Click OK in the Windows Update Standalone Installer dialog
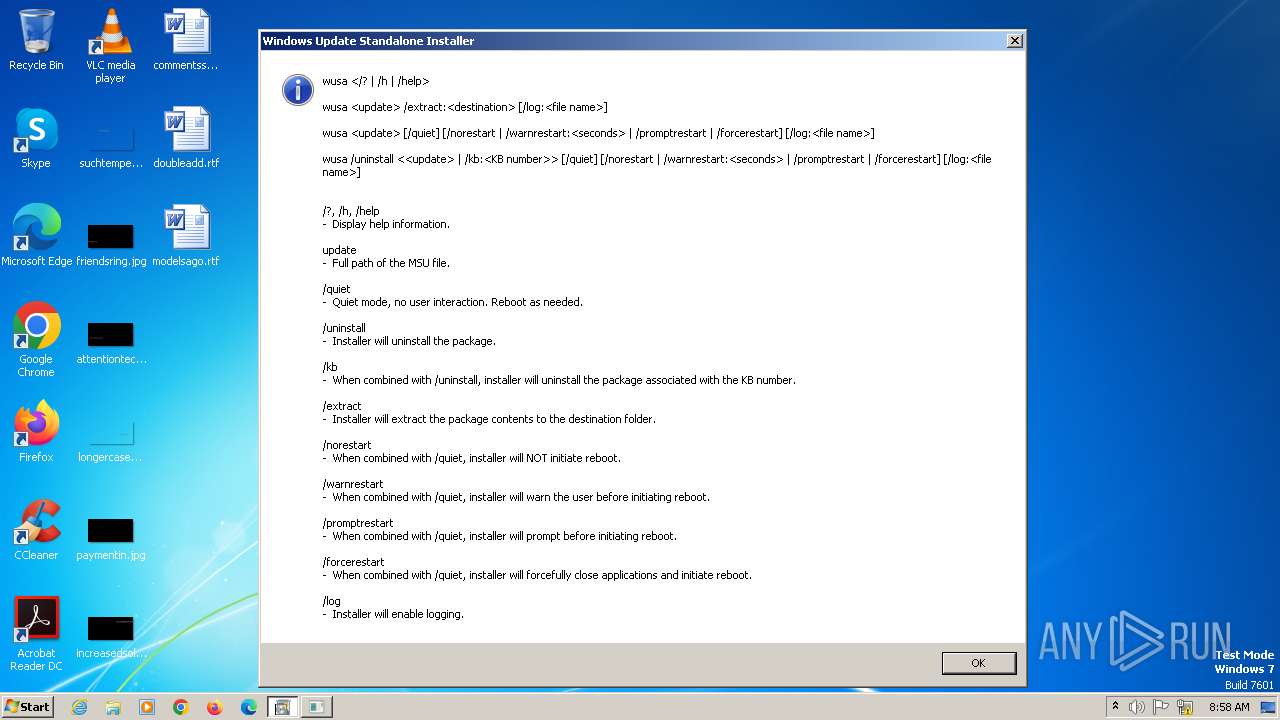 coord(978,663)
